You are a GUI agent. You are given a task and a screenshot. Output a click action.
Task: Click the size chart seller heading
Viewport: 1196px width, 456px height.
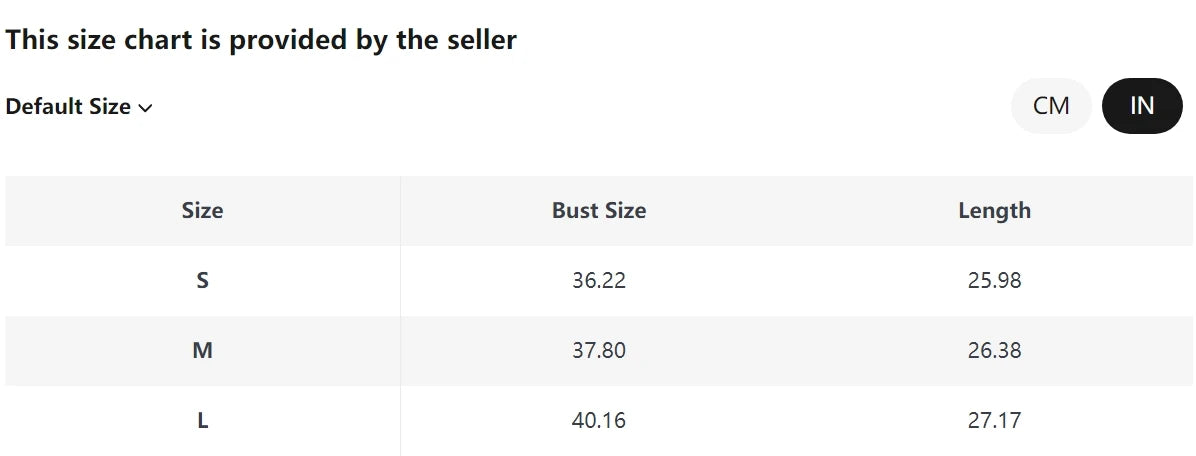[261, 40]
